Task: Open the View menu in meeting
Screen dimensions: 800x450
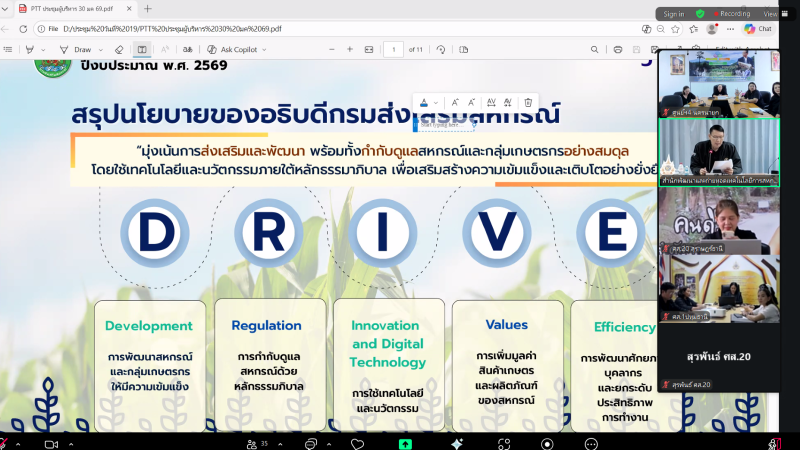Action: click(770, 14)
